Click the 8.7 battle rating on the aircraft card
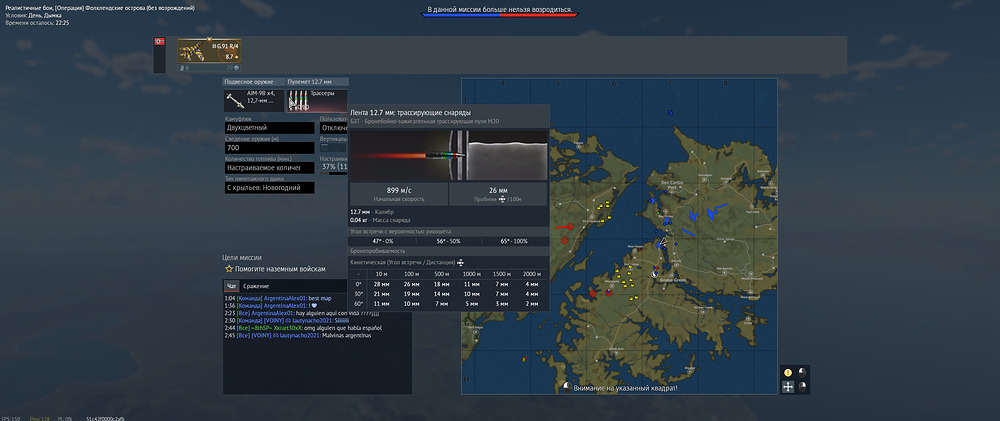The image size is (1000, 421). (x=230, y=57)
